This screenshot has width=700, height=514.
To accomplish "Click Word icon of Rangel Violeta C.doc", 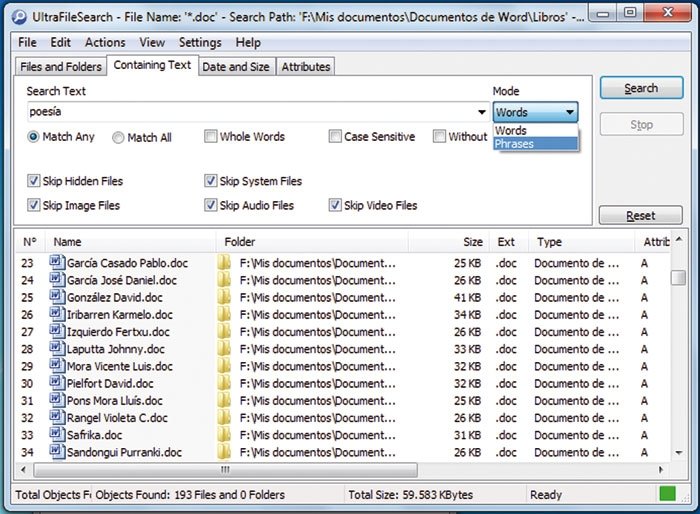I will coord(57,417).
